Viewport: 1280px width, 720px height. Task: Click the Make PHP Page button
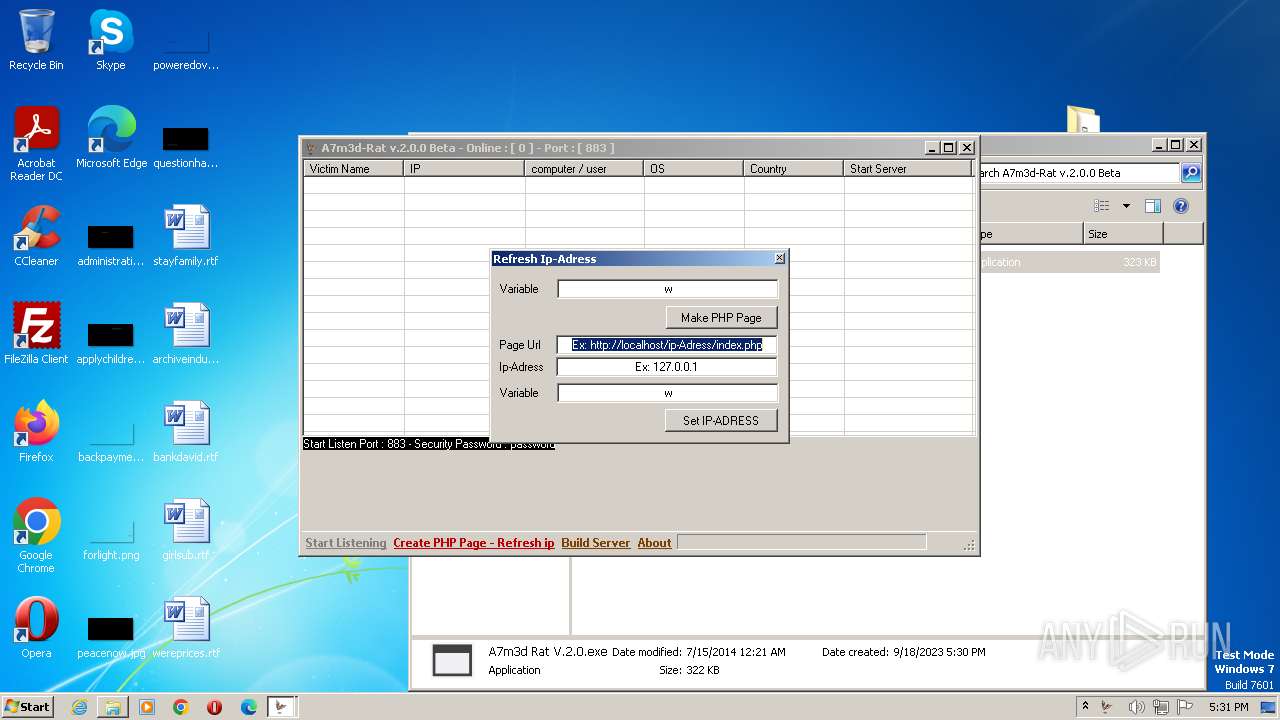pos(721,318)
